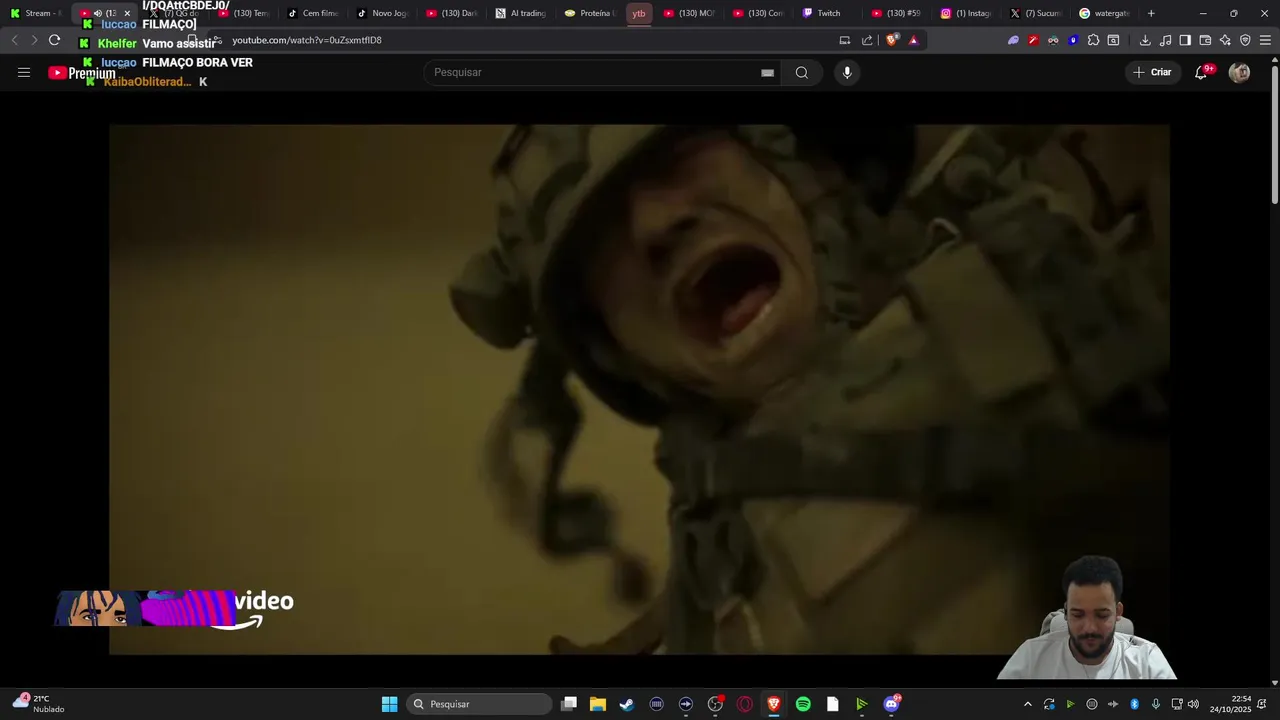Click the install app icon in address bar
The height and width of the screenshot is (720, 1280).
(x=845, y=40)
